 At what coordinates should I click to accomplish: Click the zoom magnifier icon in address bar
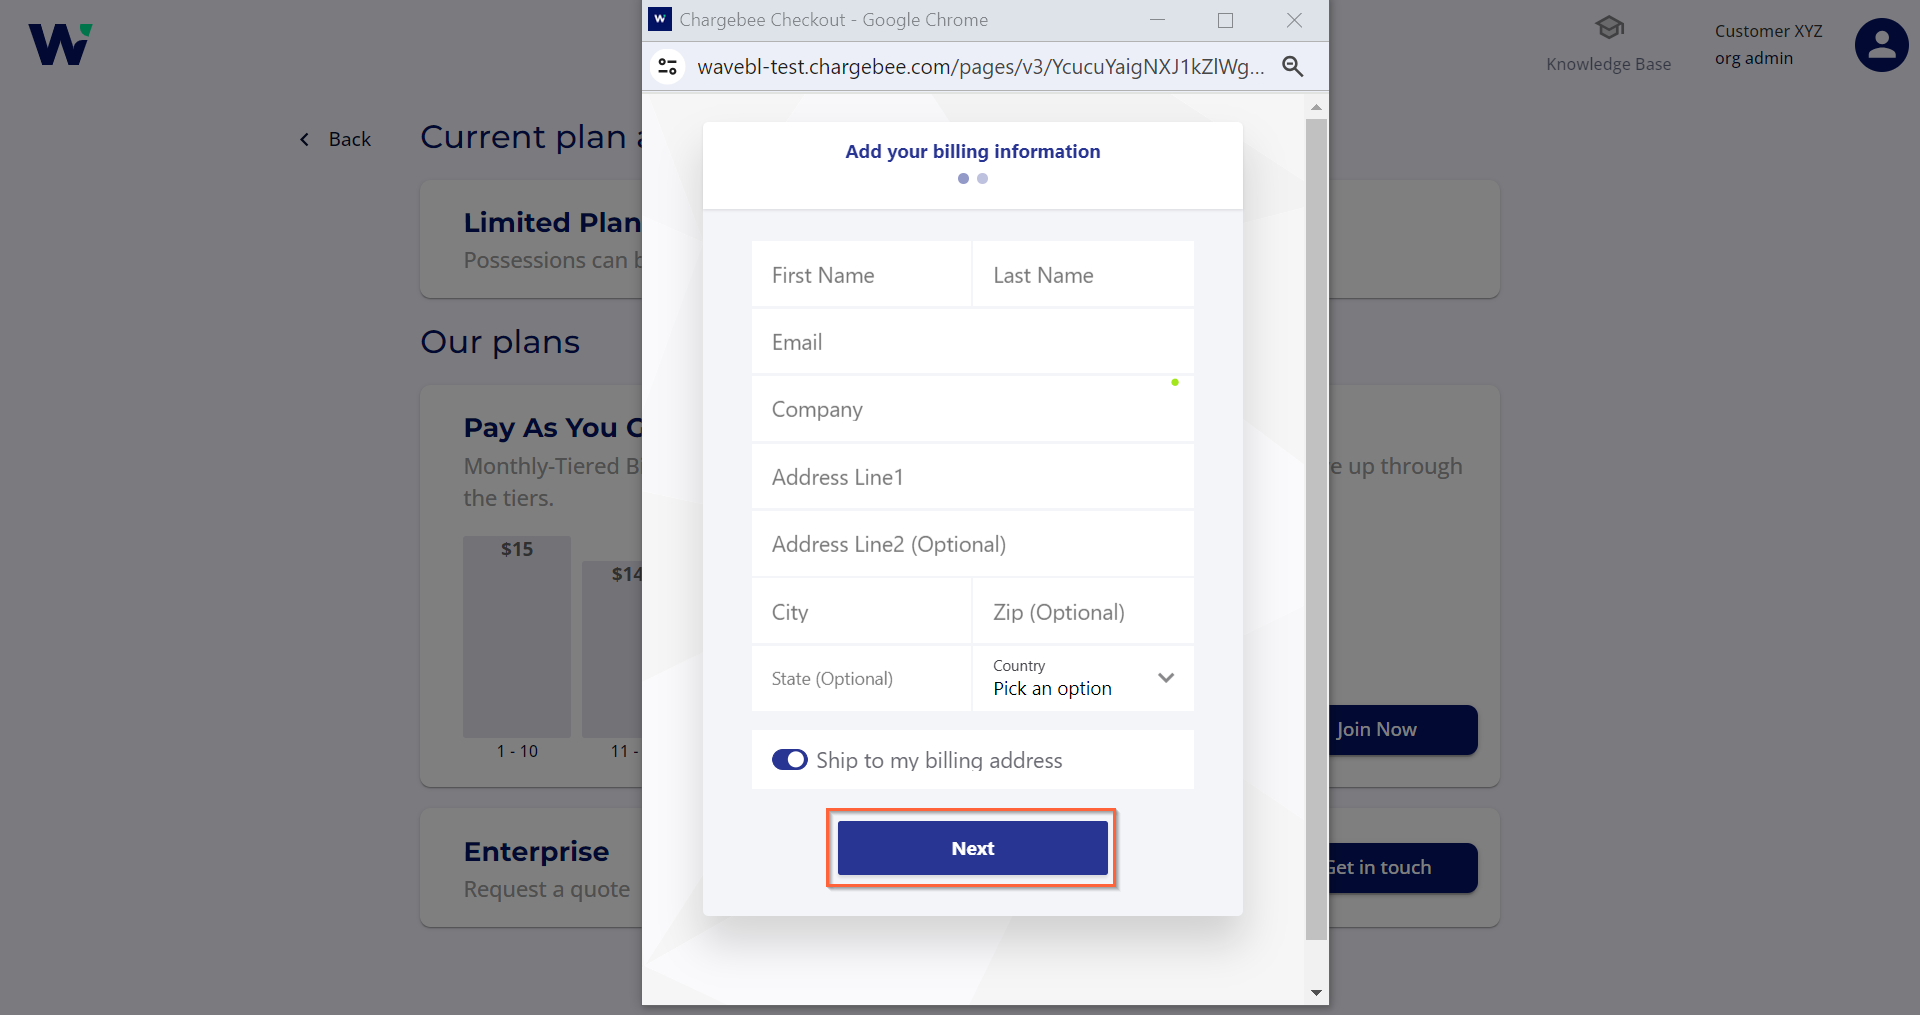(1293, 67)
